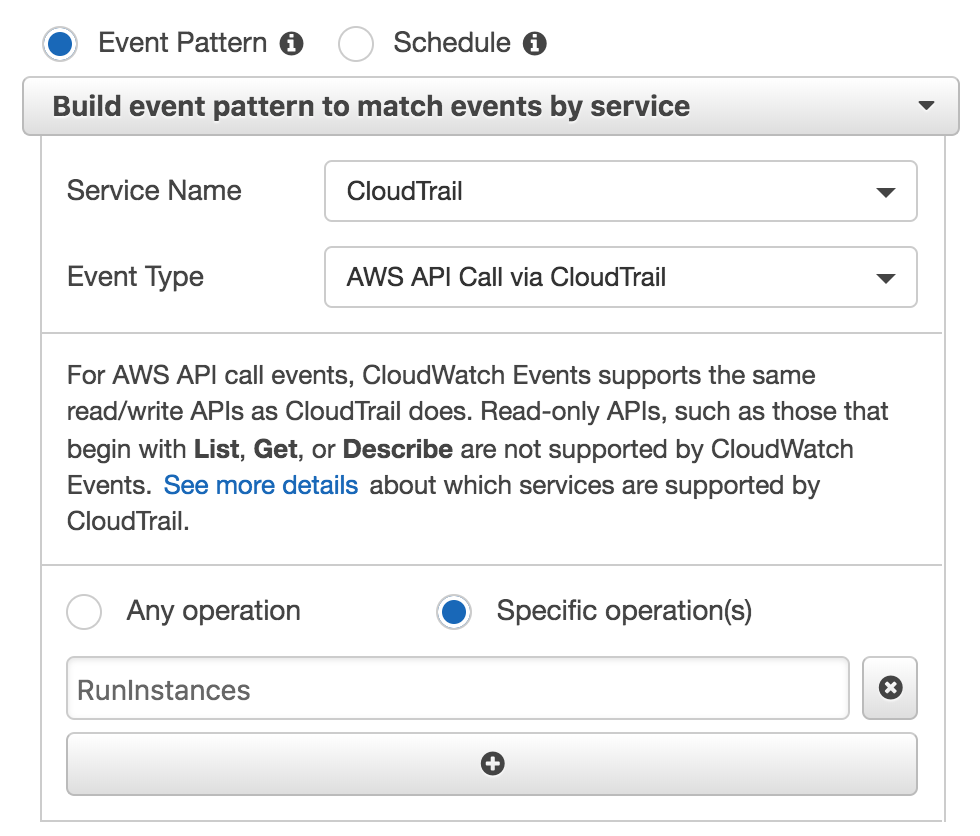The image size is (980, 836).
Task: Open the See more details link
Action: [x=260, y=486]
